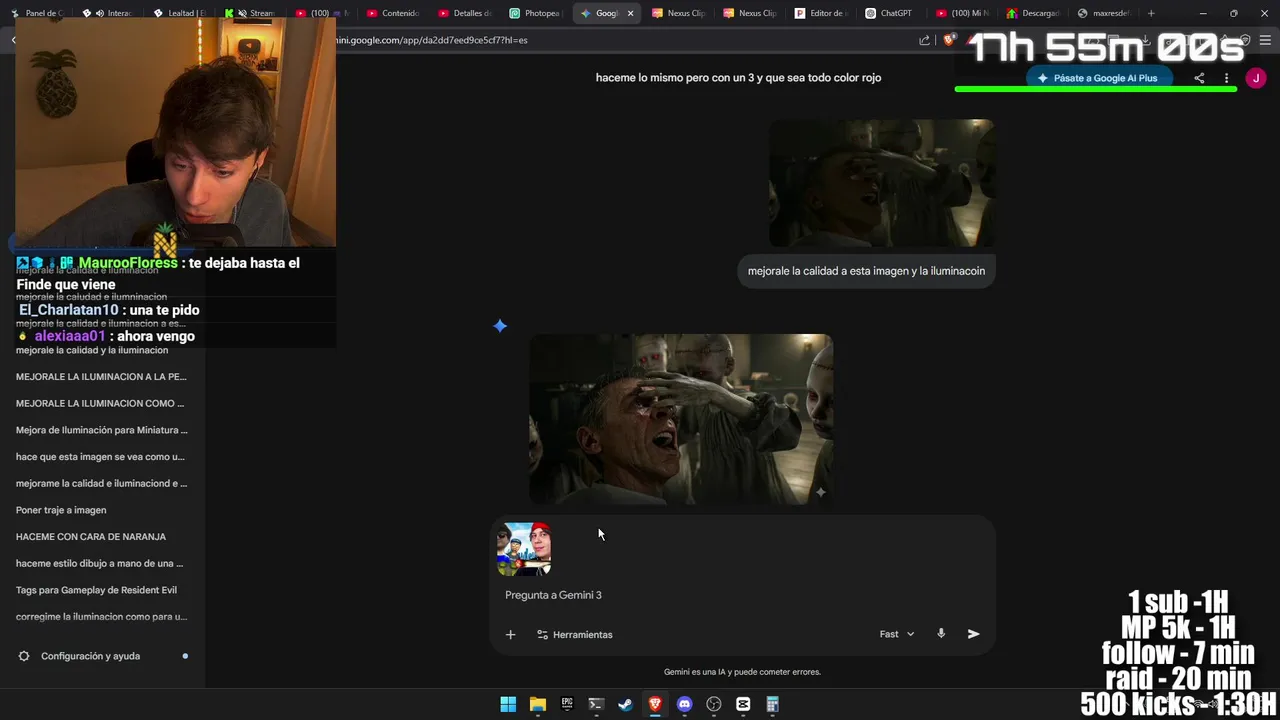Switch to the 'Editor de' browser tab
This screenshot has height=720, width=1280.
click(x=820, y=13)
